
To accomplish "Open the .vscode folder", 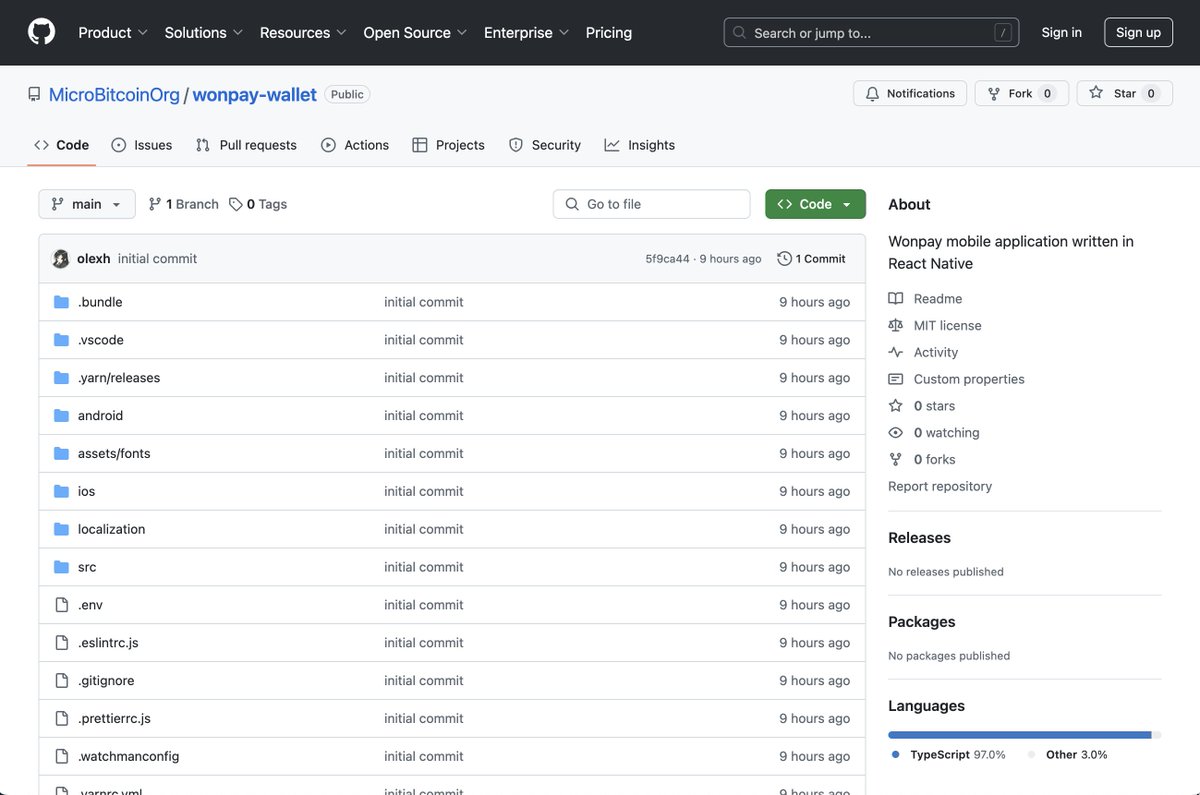I will click(x=101, y=340).
